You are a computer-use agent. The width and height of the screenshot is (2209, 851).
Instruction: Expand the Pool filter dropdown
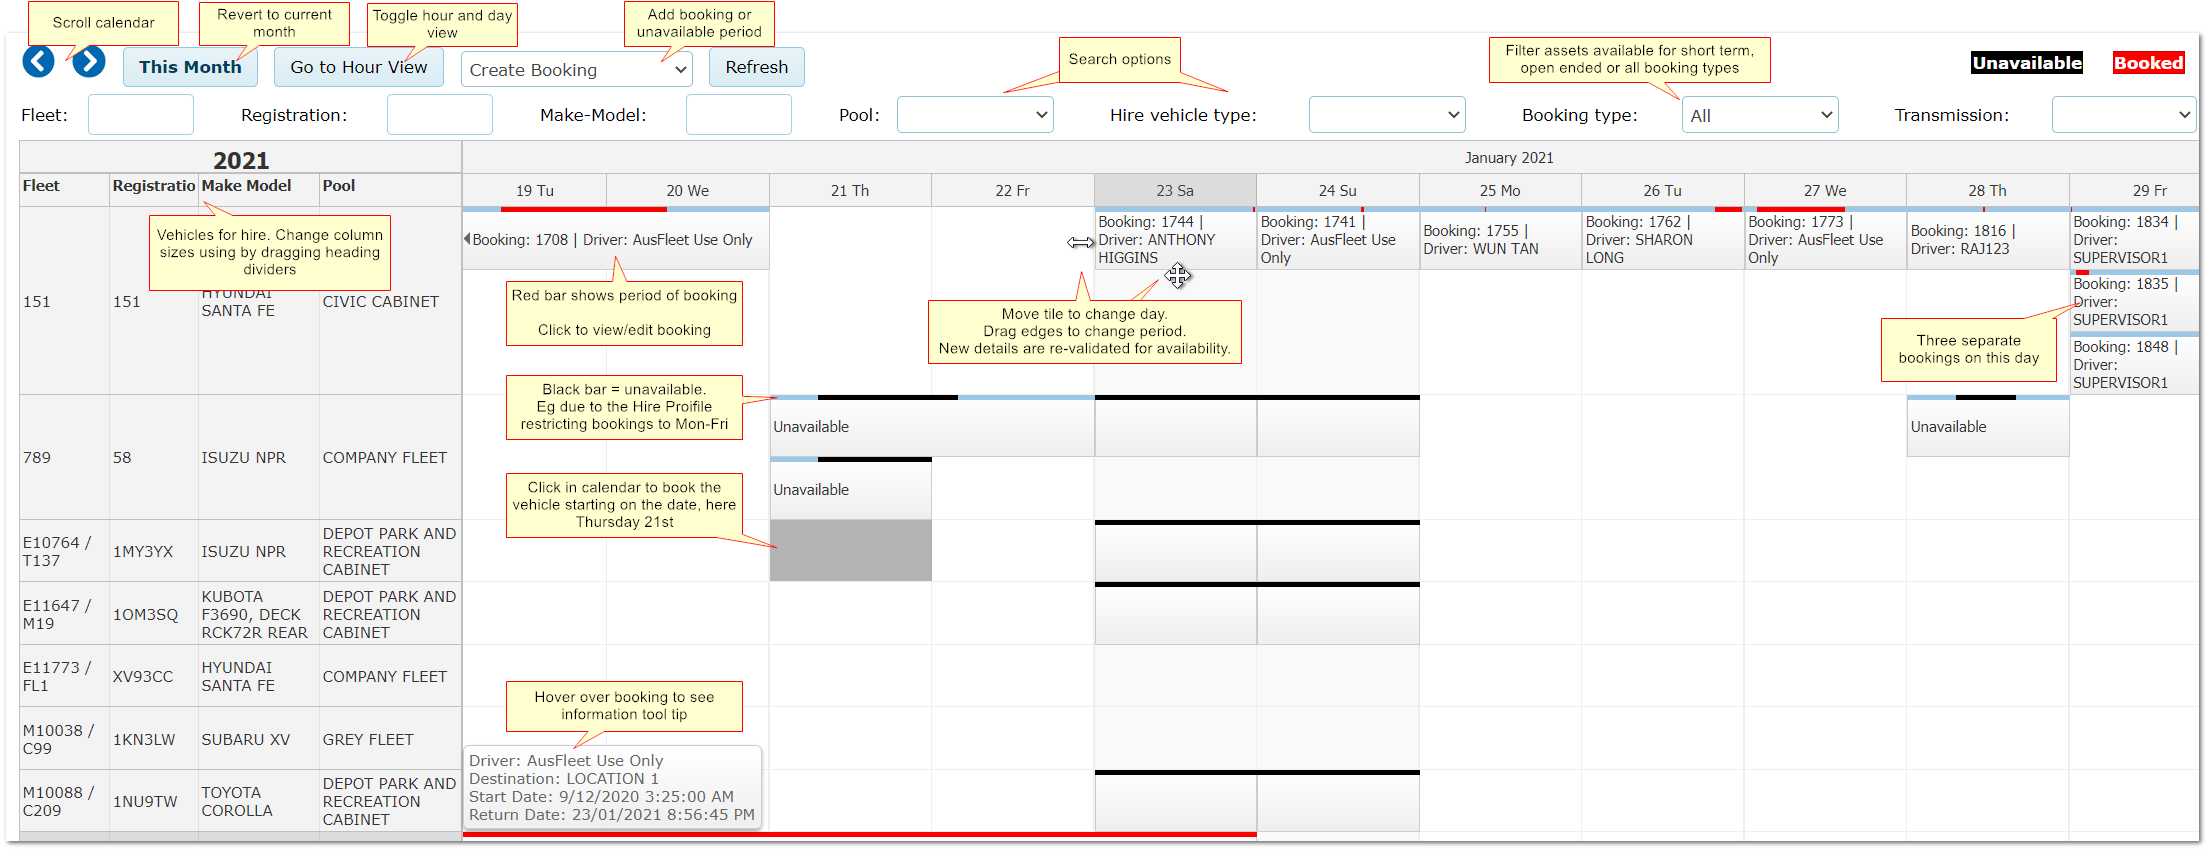click(974, 115)
